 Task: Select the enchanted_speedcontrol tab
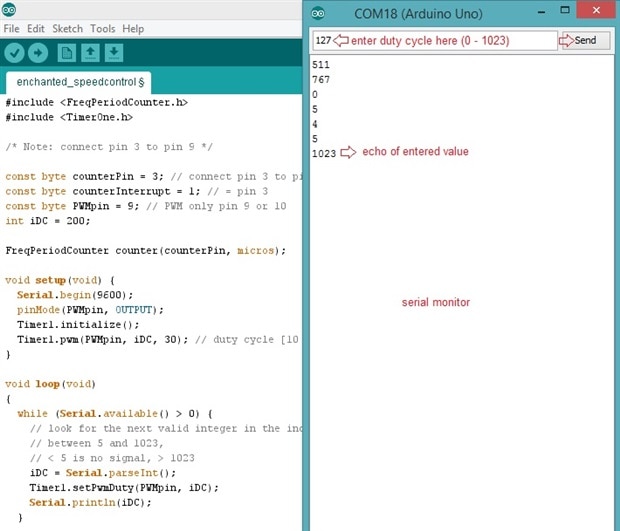78,82
